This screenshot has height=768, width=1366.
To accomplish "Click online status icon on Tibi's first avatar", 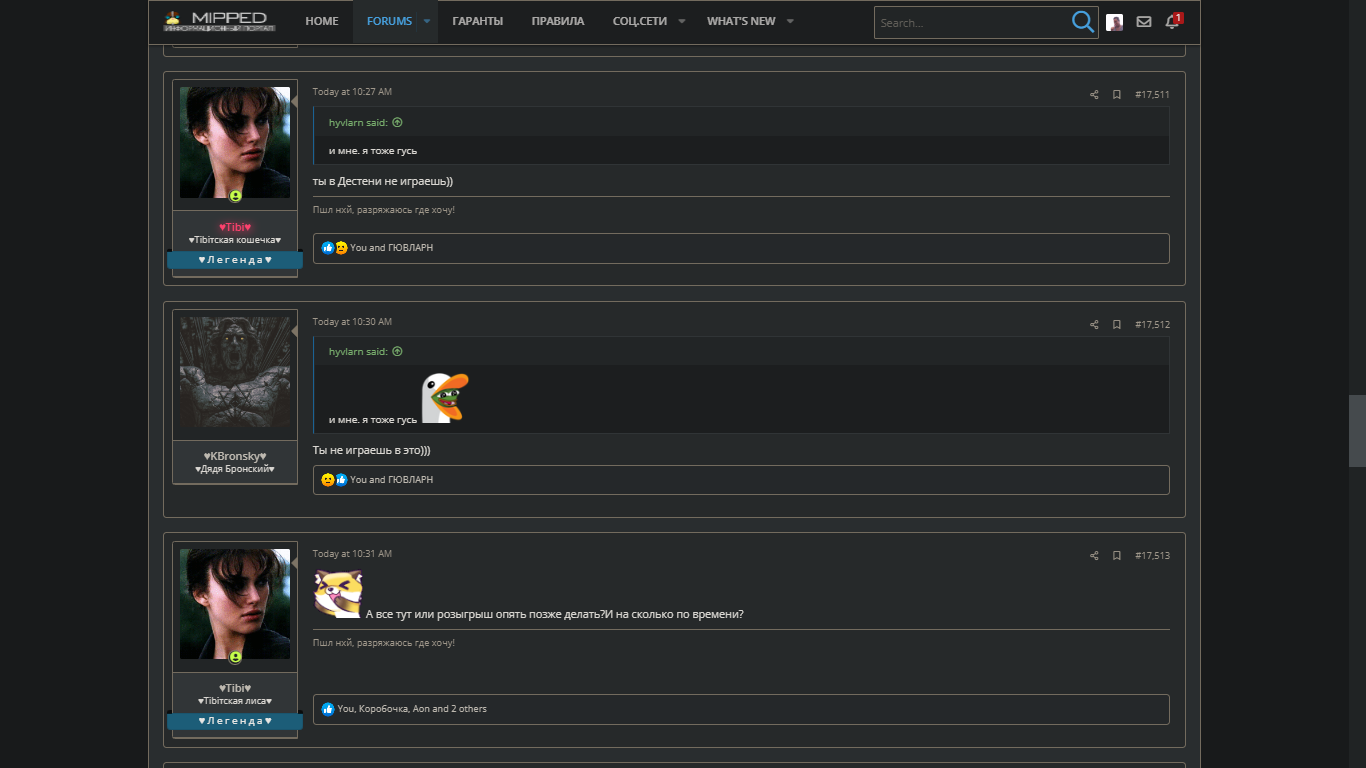I will [x=236, y=196].
